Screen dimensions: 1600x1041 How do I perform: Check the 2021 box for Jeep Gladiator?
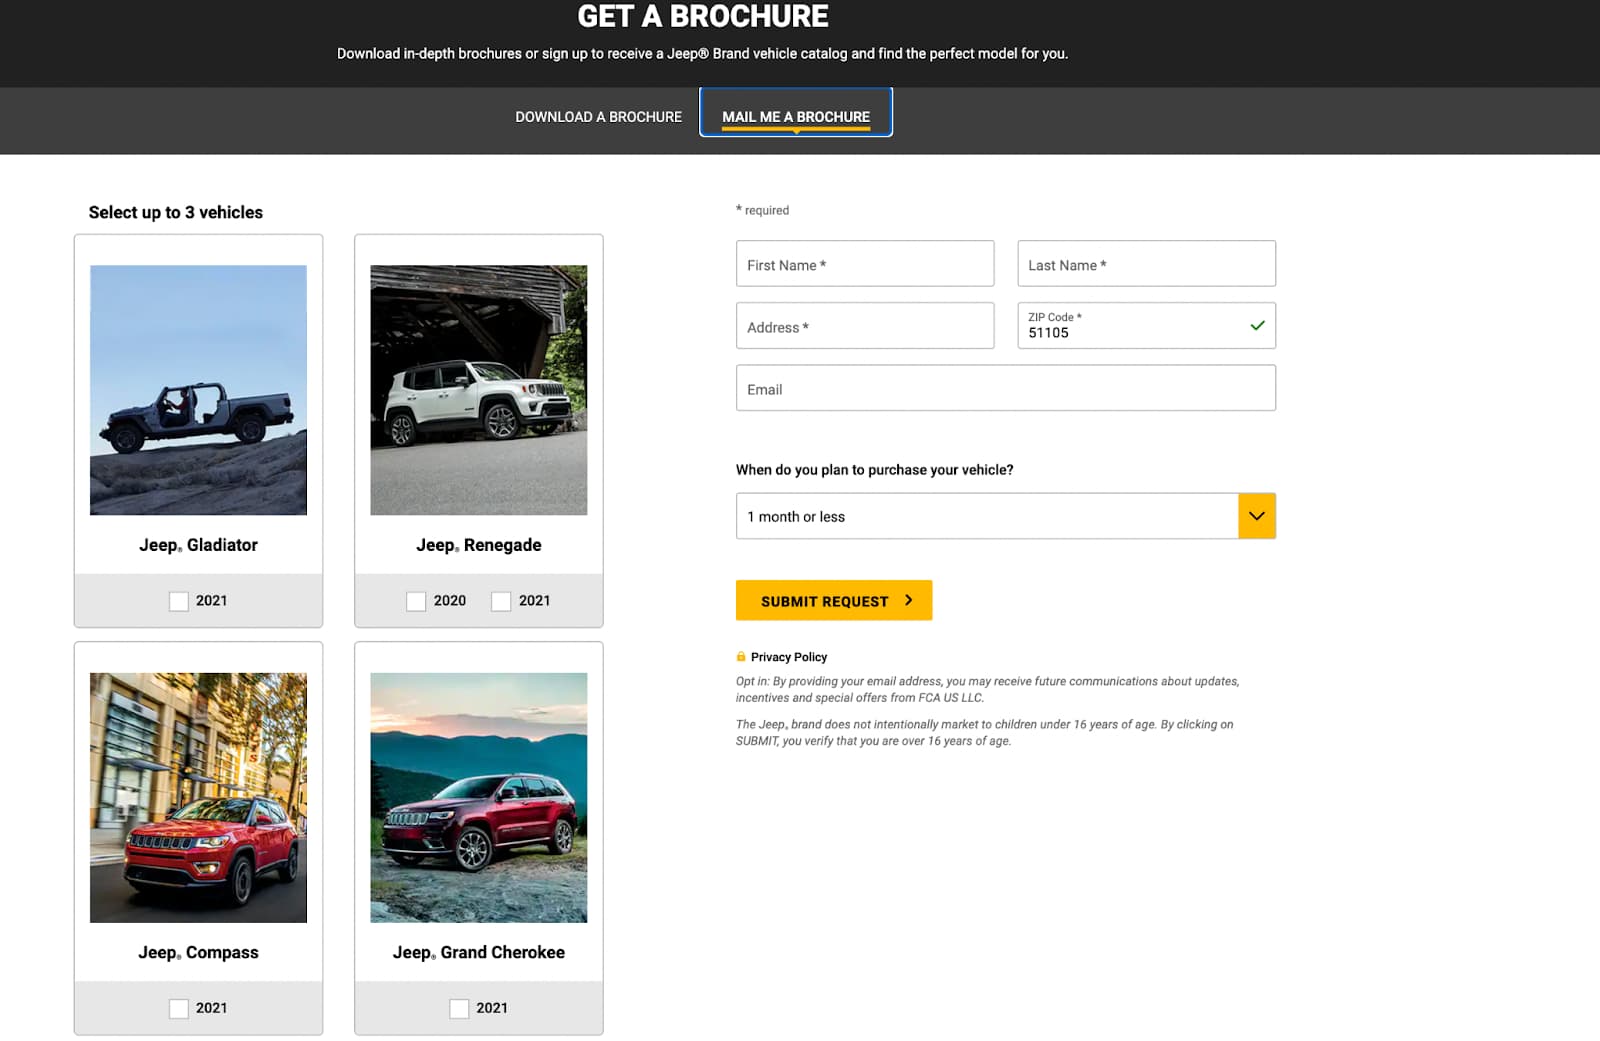pos(178,601)
